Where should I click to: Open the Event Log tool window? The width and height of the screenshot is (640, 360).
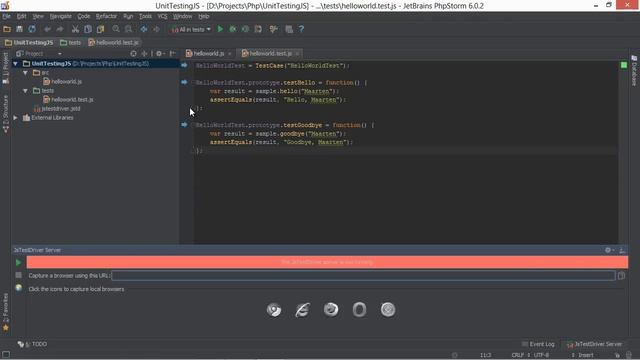click(x=538, y=344)
